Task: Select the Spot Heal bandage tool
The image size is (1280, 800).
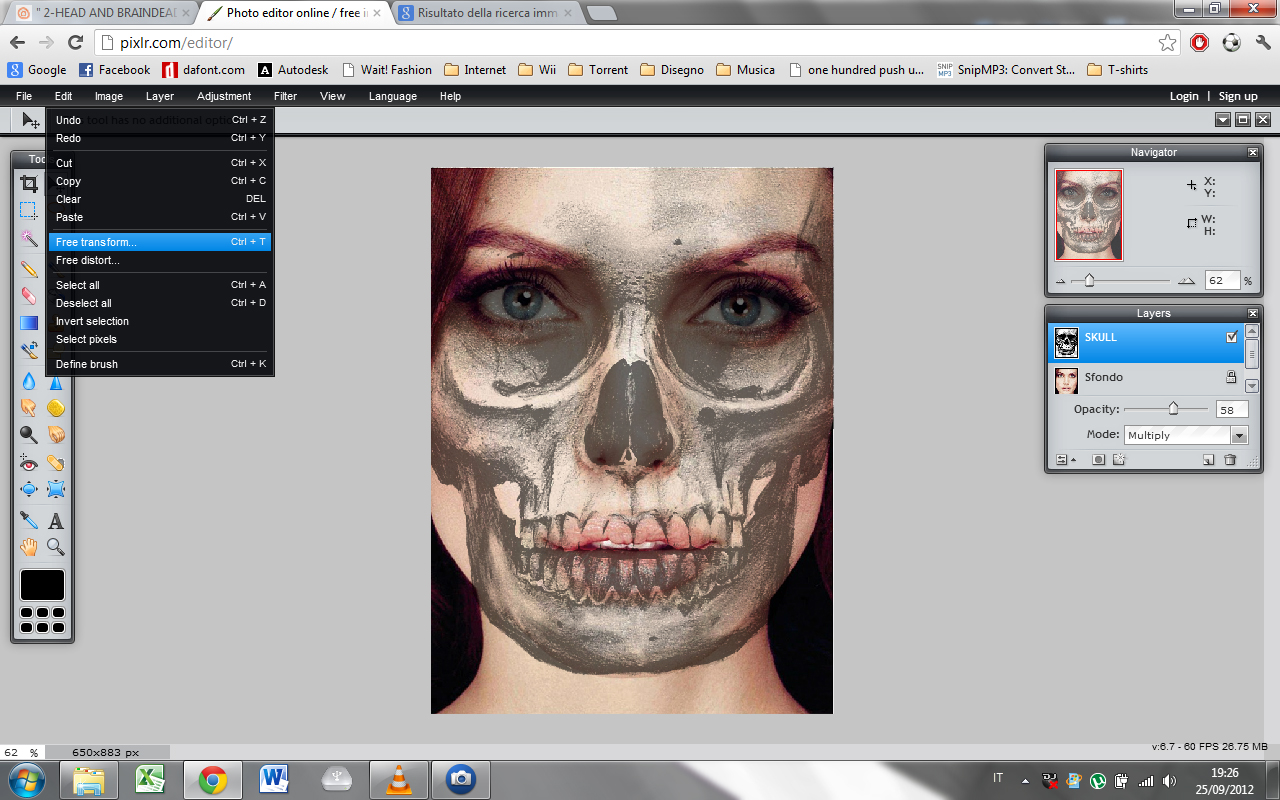Action: point(56,463)
